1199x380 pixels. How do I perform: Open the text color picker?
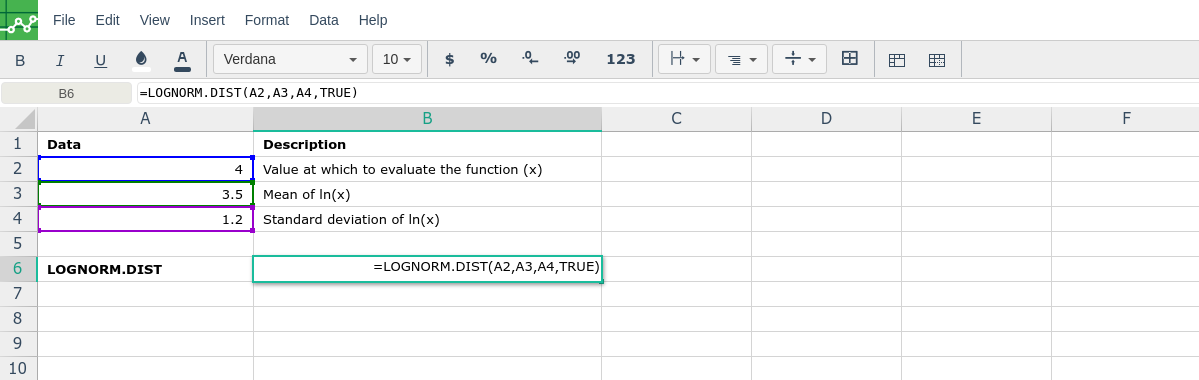point(182,60)
